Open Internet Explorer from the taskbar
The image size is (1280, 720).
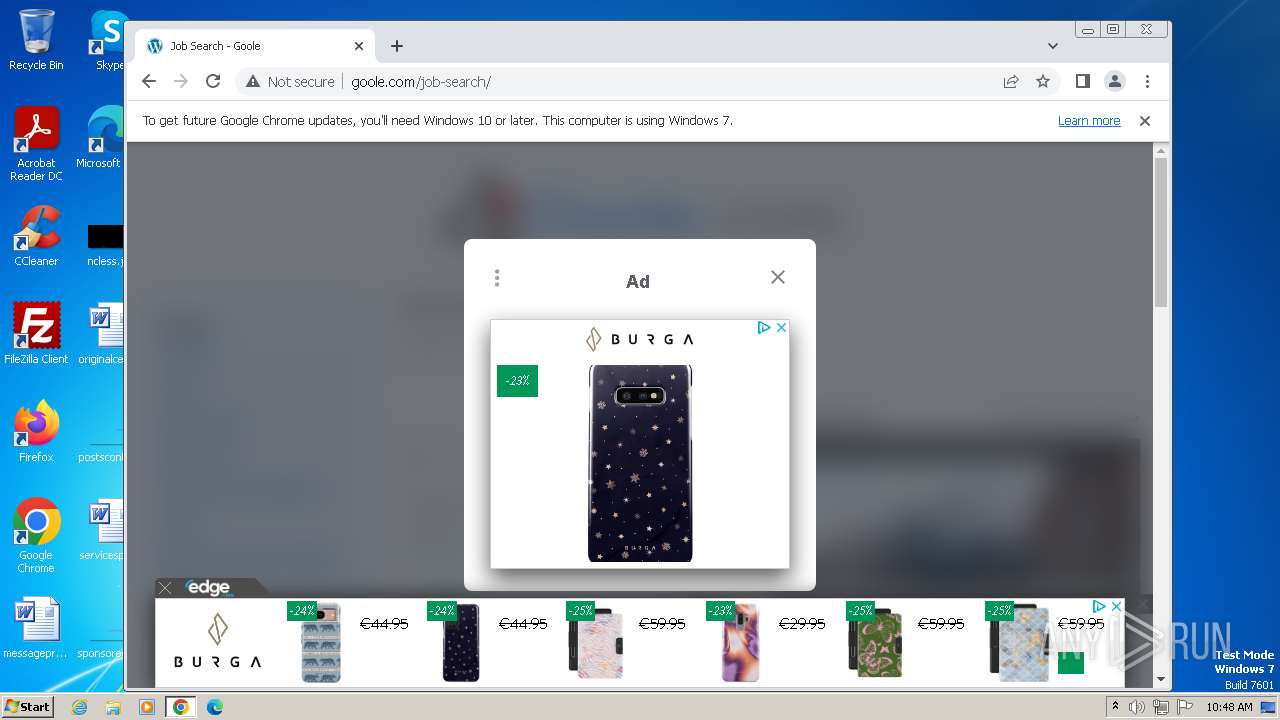pos(80,707)
